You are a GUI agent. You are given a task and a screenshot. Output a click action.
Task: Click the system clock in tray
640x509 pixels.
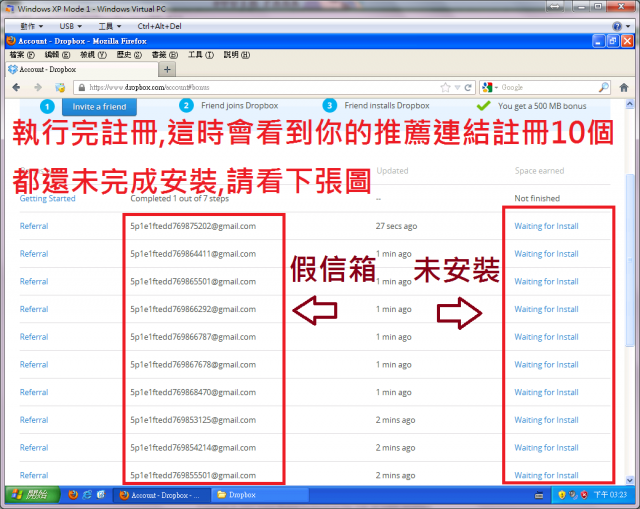tap(610, 495)
